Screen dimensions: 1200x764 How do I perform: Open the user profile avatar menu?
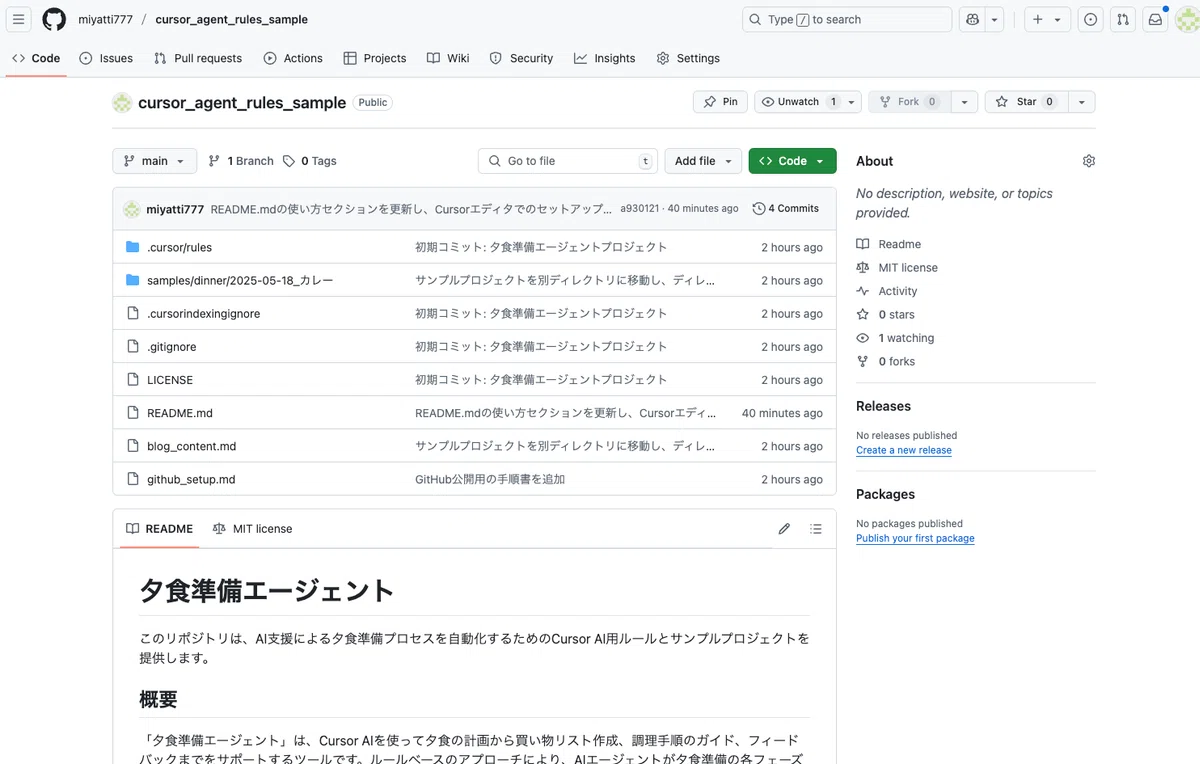coord(1188,19)
